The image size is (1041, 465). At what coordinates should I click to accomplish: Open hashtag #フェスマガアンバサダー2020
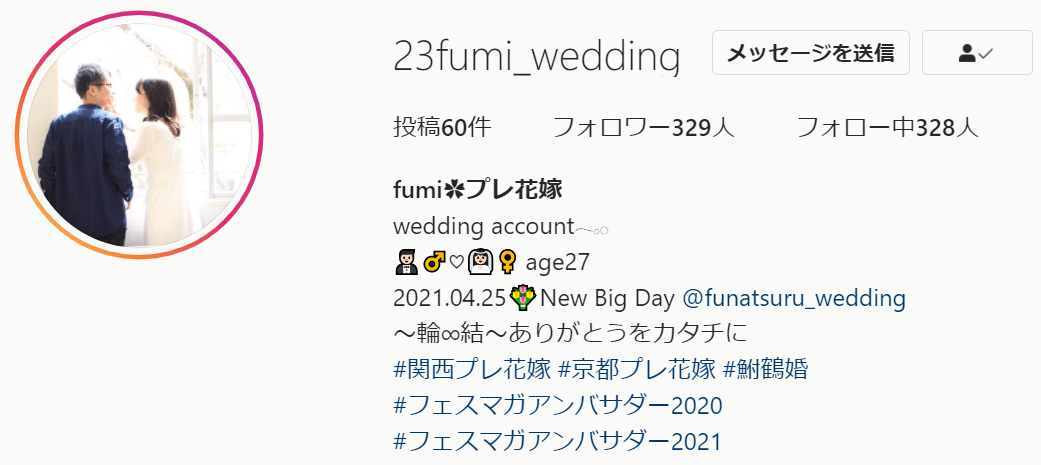(558, 405)
